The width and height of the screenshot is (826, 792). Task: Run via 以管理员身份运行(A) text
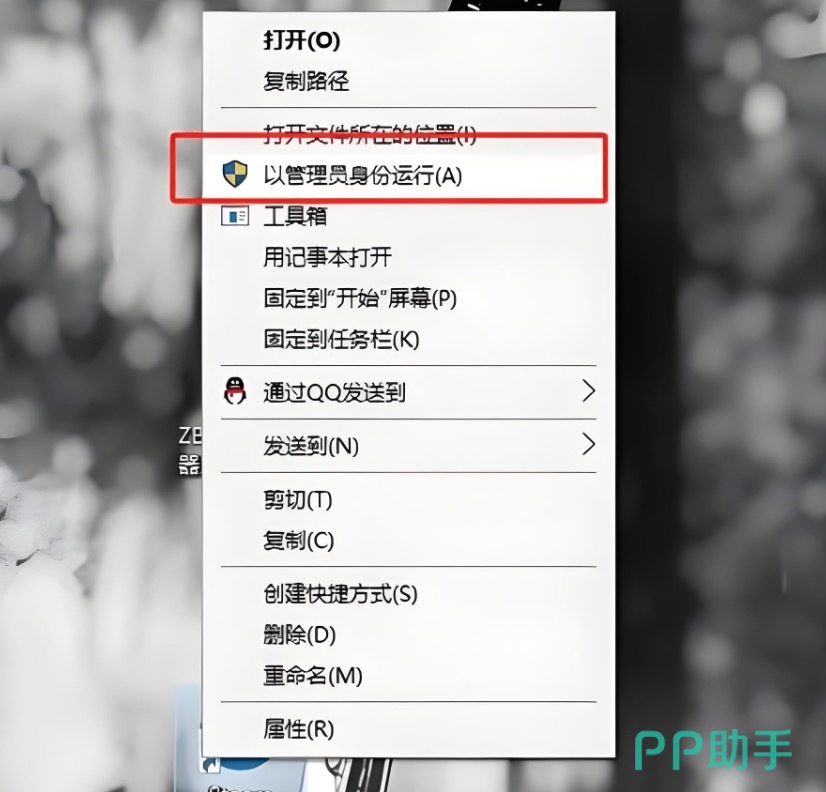click(x=363, y=175)
